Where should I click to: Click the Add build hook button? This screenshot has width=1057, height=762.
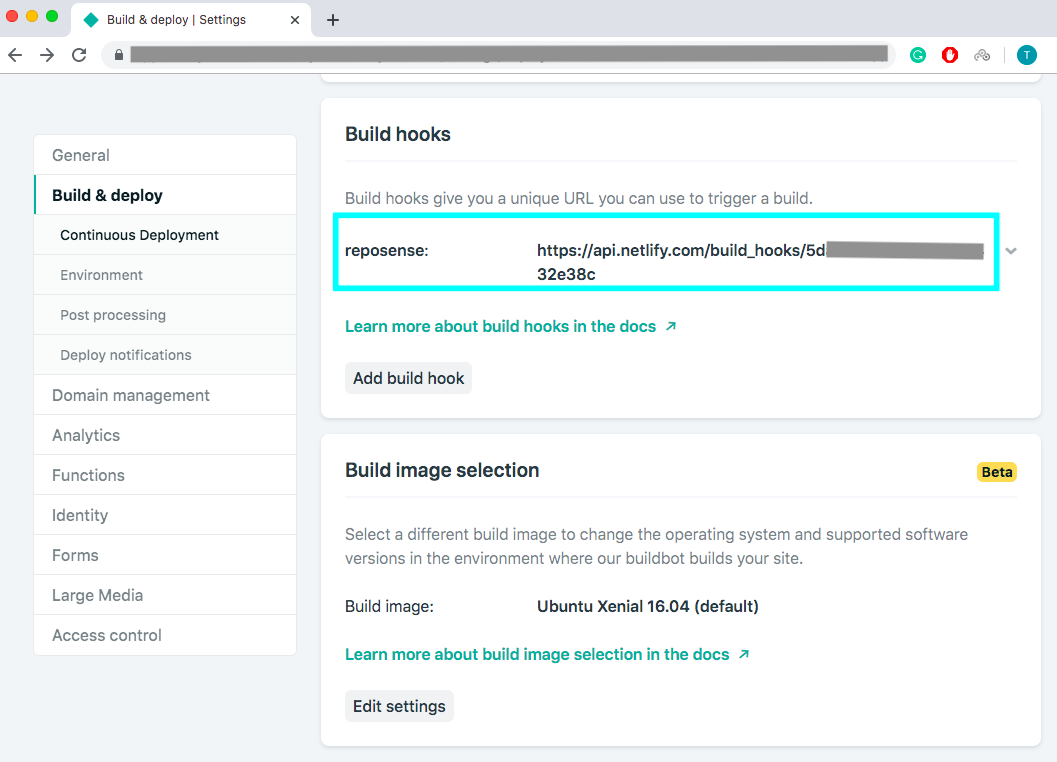click(408, 378)
